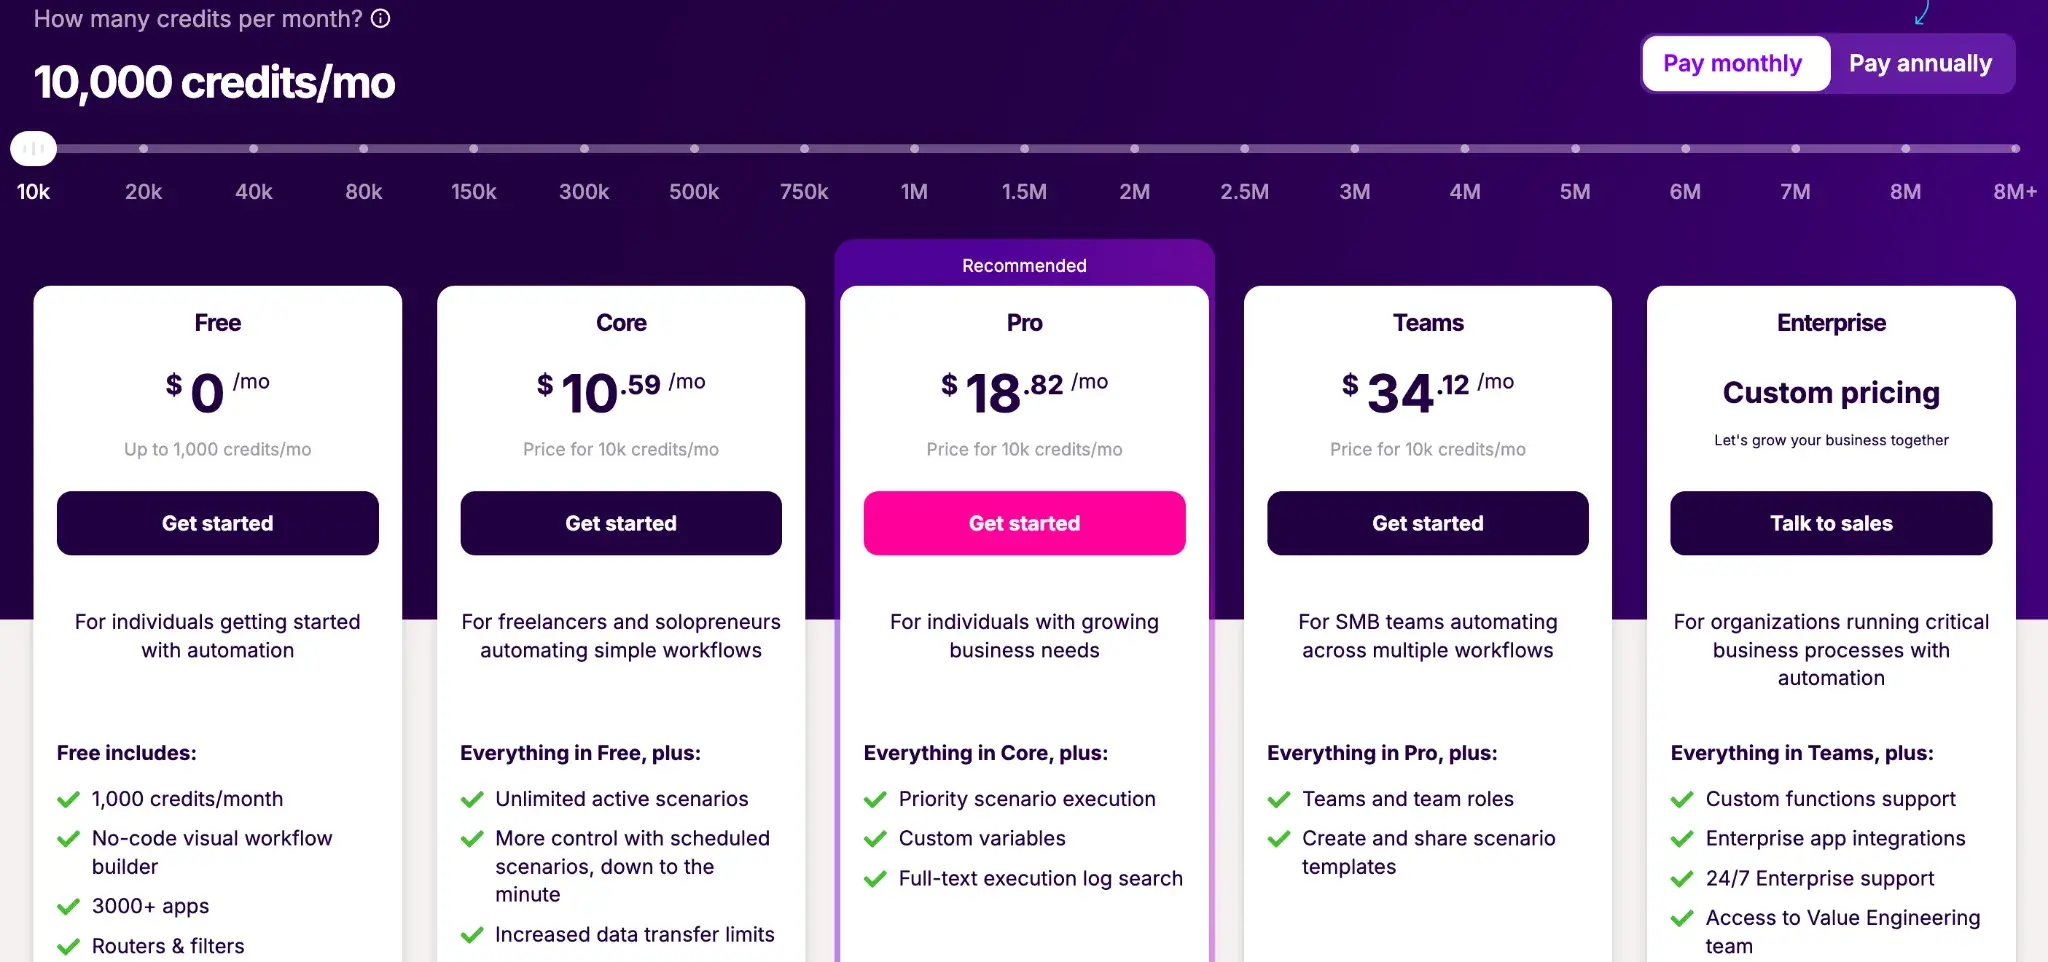Click Get started on the Core plan
2048x962 pixels.
click(621, 523)
